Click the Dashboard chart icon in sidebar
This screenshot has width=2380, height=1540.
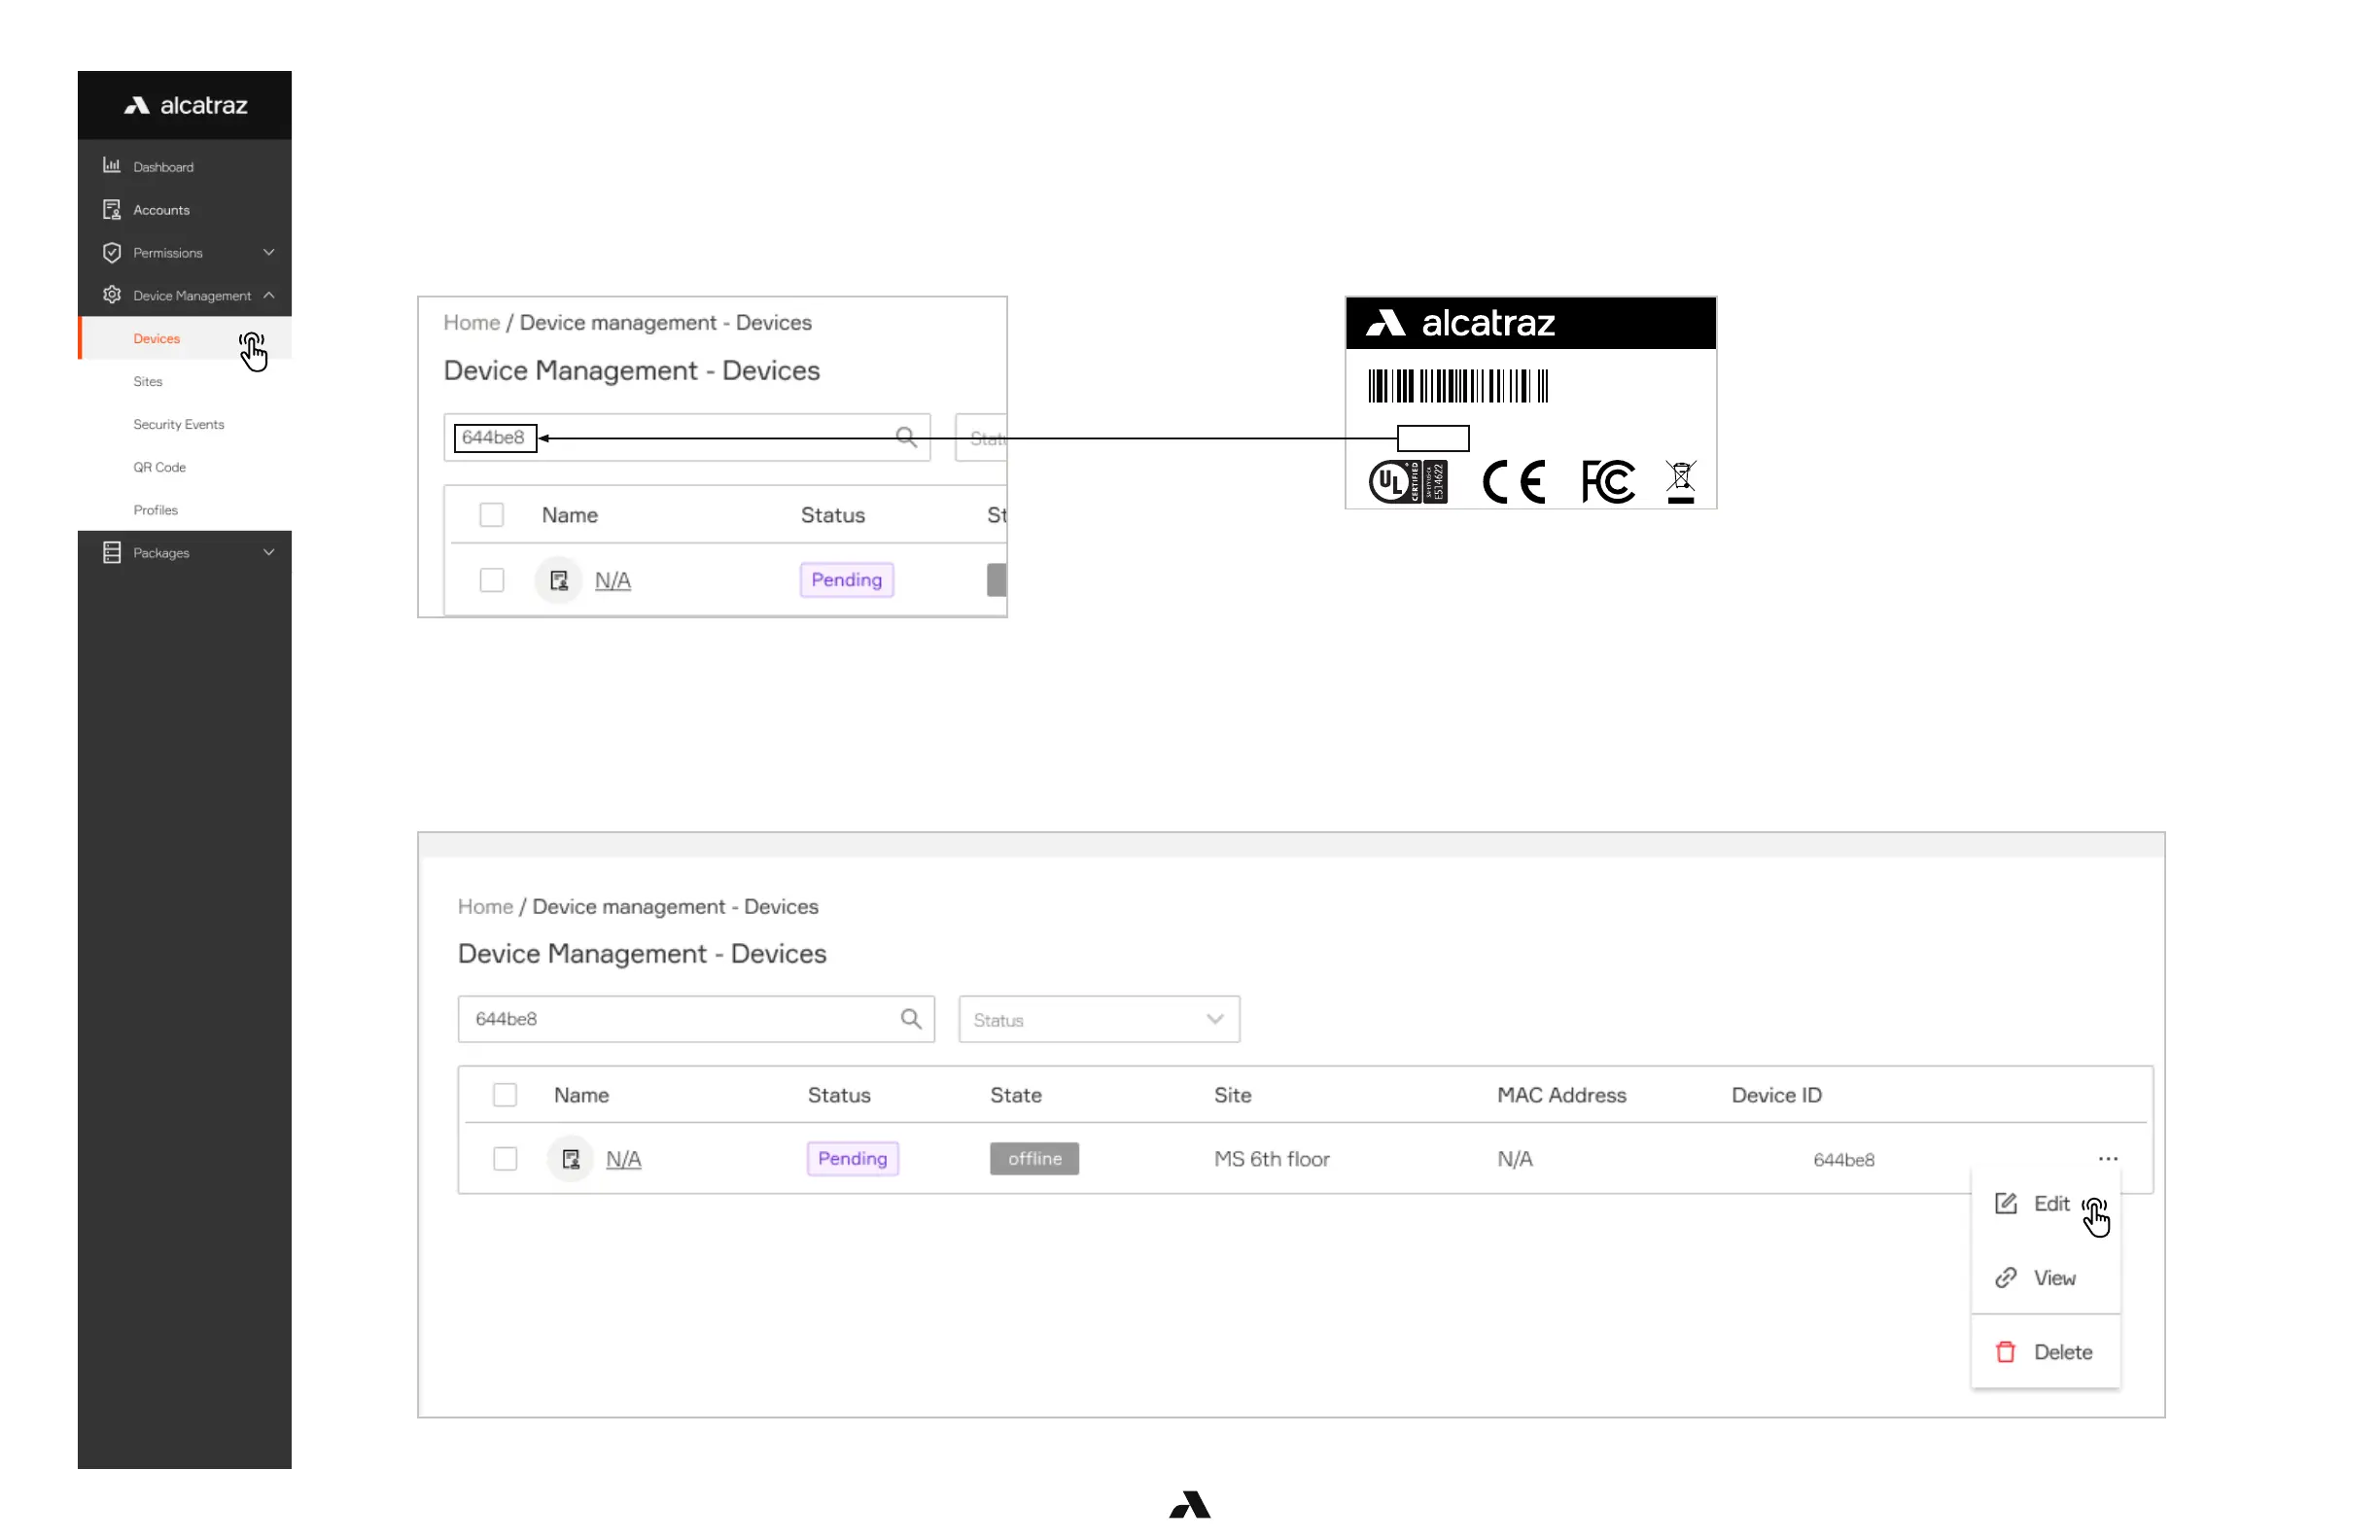pyautogui.click(x=111, y=166)
